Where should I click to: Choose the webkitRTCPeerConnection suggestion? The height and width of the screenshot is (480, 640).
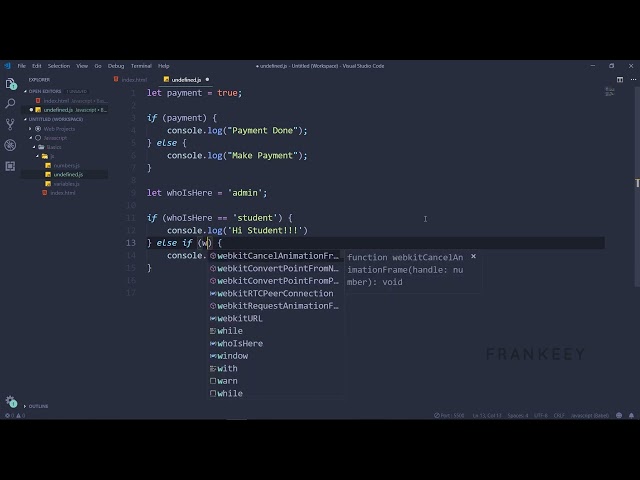coord(275,293)
